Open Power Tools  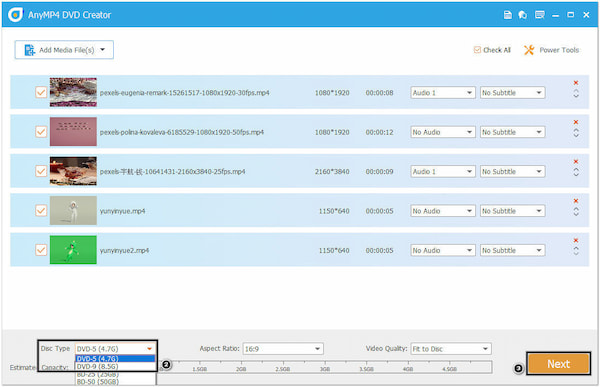point(551,50)
